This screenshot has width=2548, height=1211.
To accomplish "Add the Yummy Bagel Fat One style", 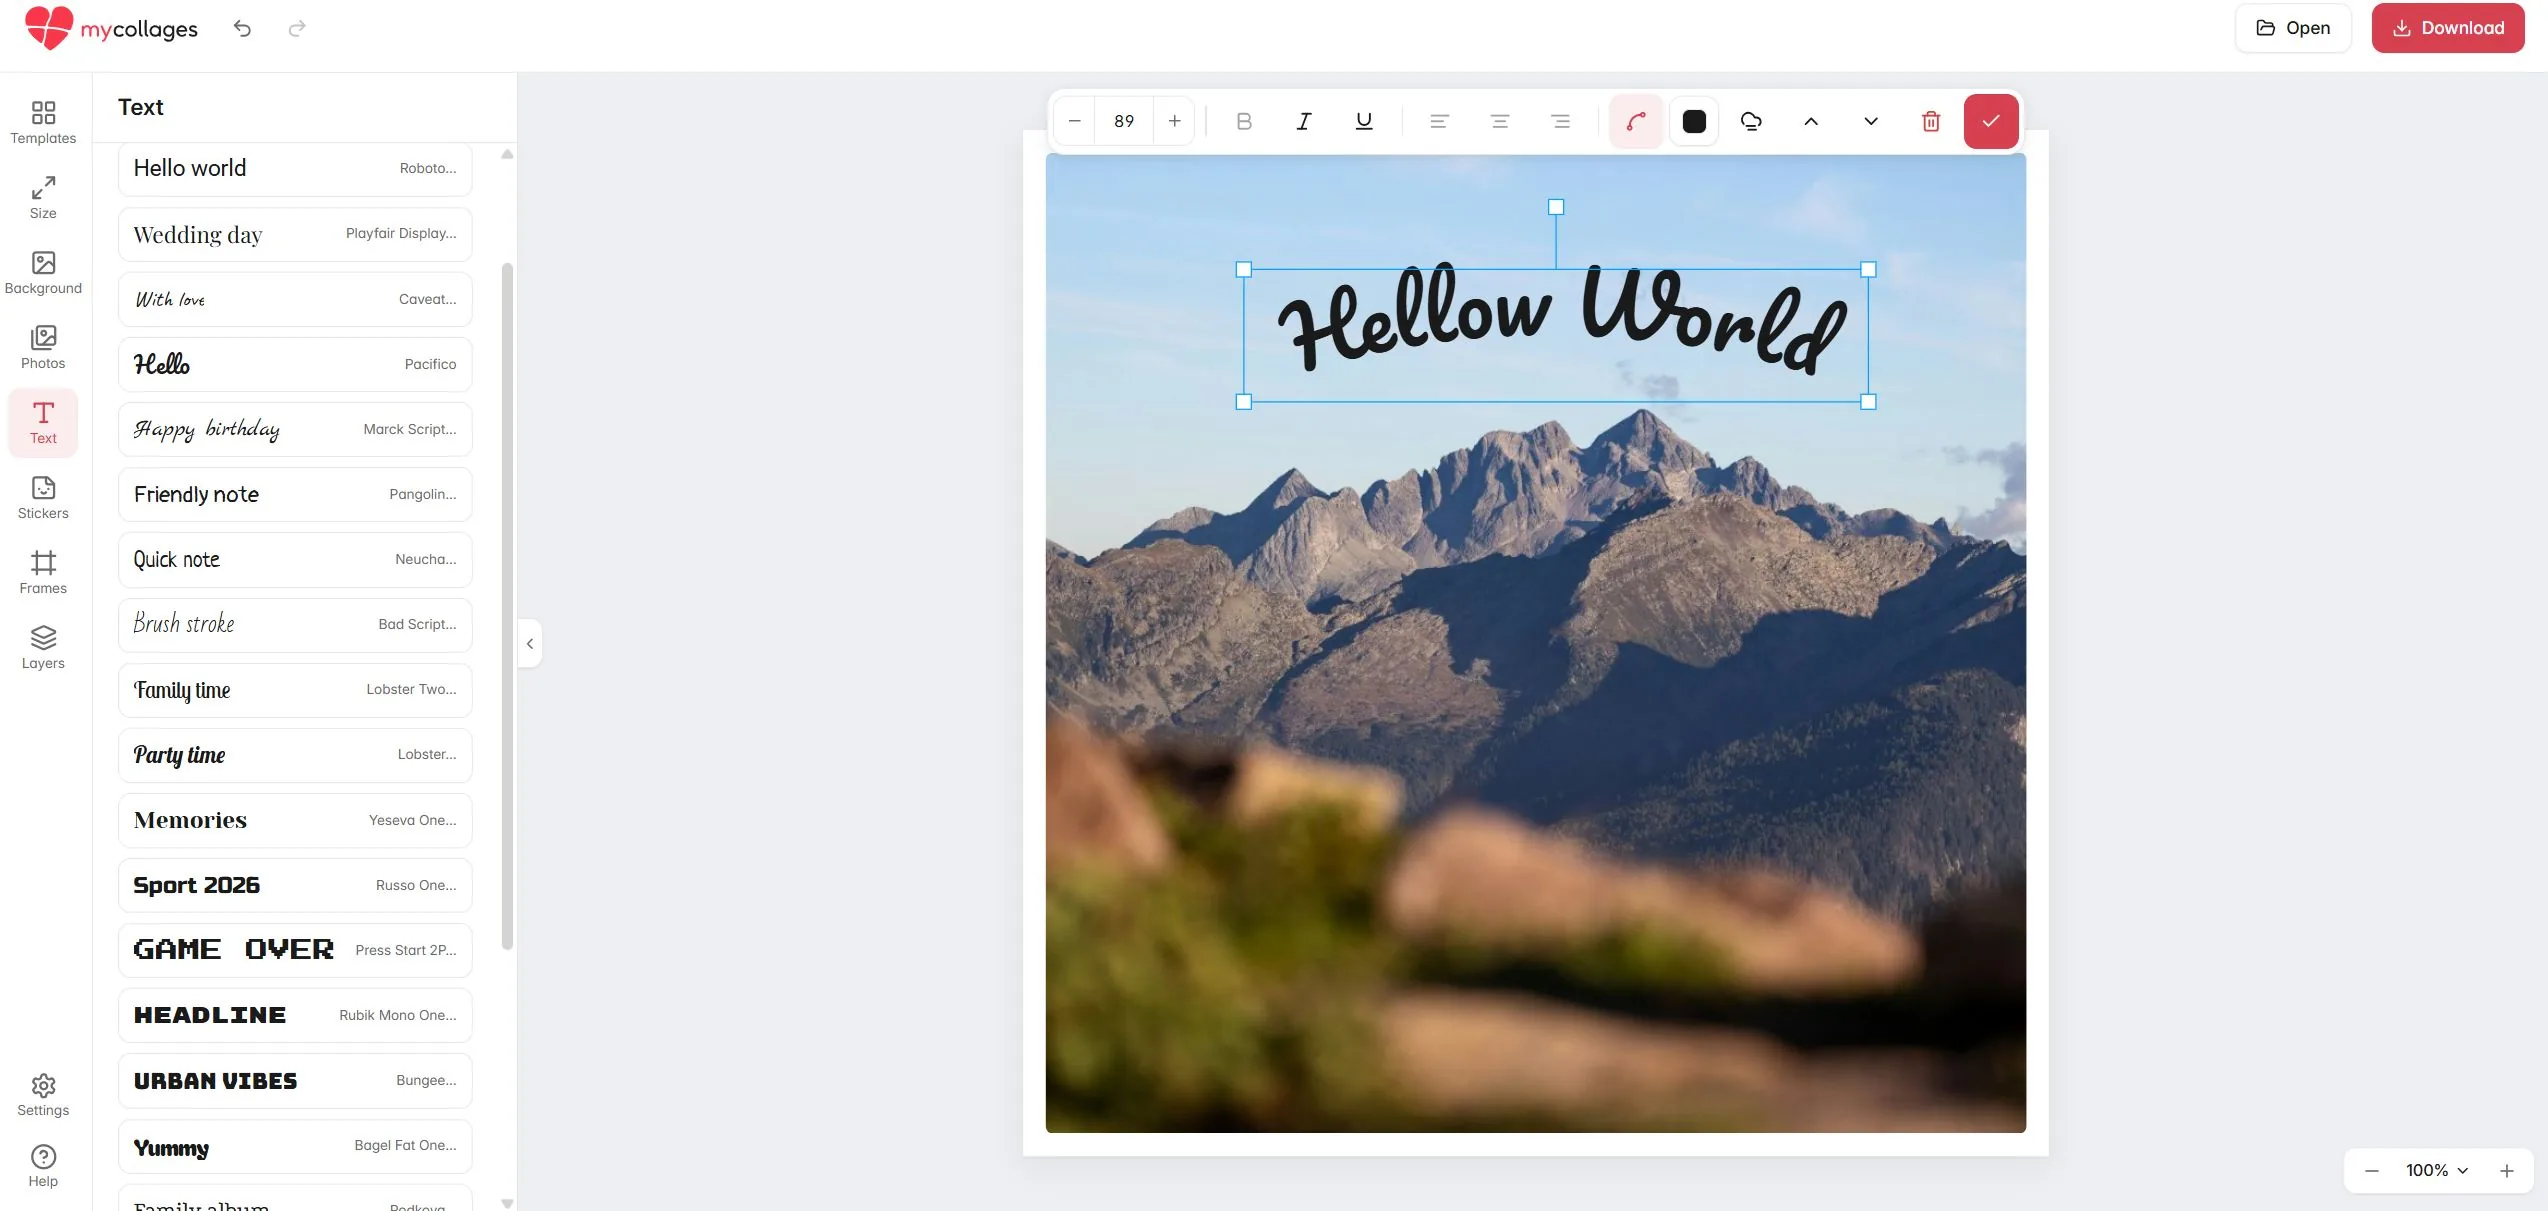I will [x=295, y=1146].
